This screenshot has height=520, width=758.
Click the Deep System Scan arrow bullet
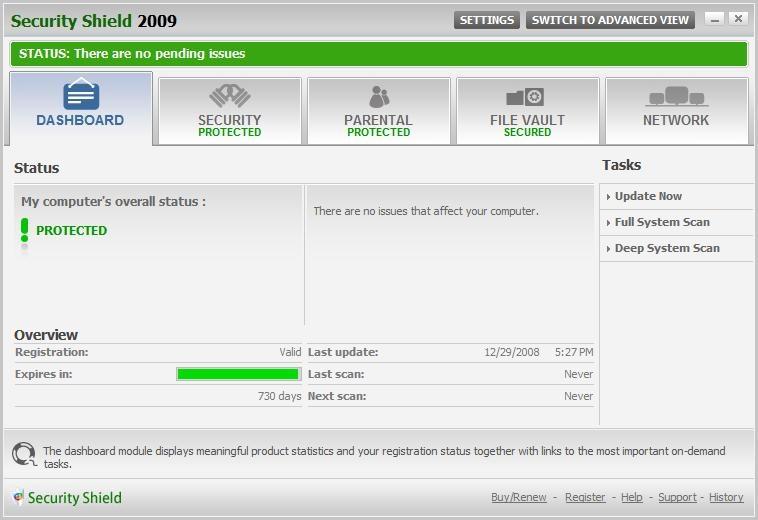tap(608, 249)
